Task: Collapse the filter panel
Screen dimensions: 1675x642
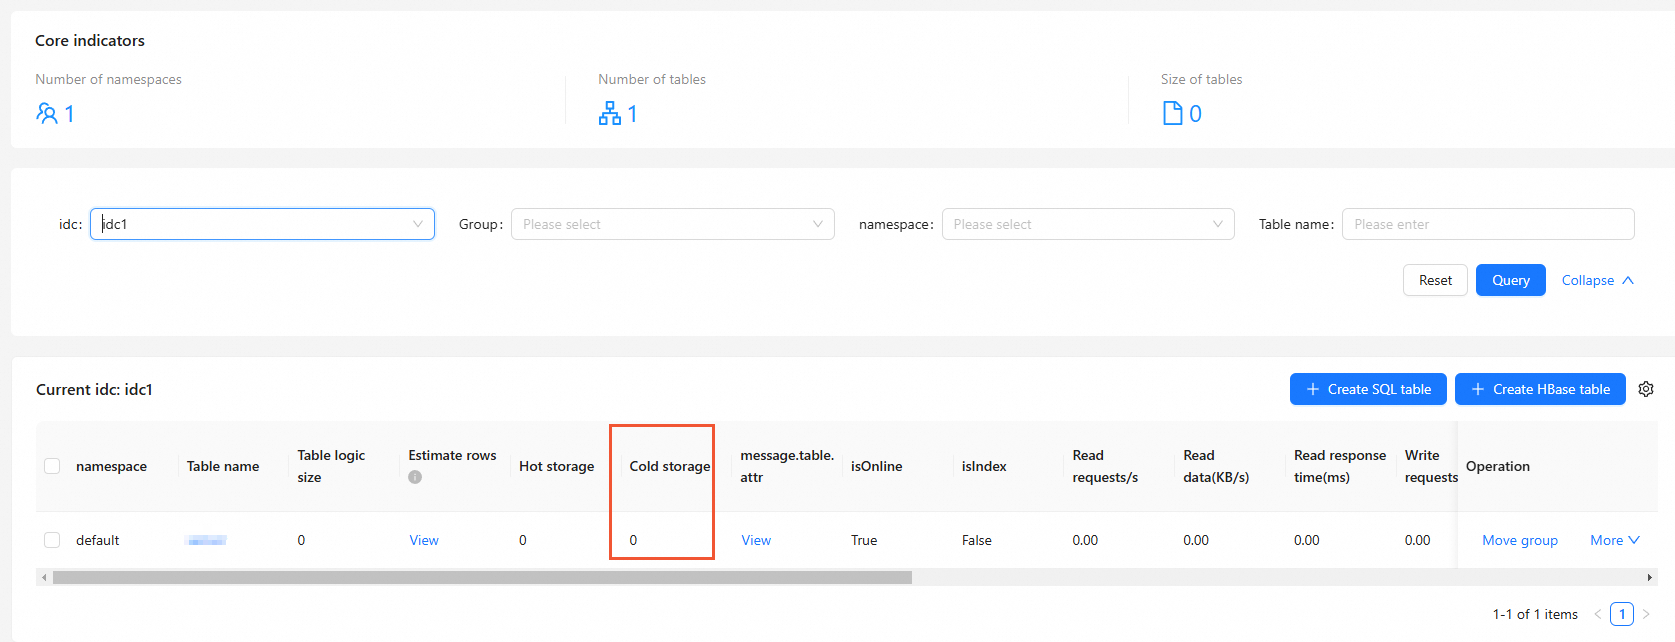Action: tap(1597, 280)
